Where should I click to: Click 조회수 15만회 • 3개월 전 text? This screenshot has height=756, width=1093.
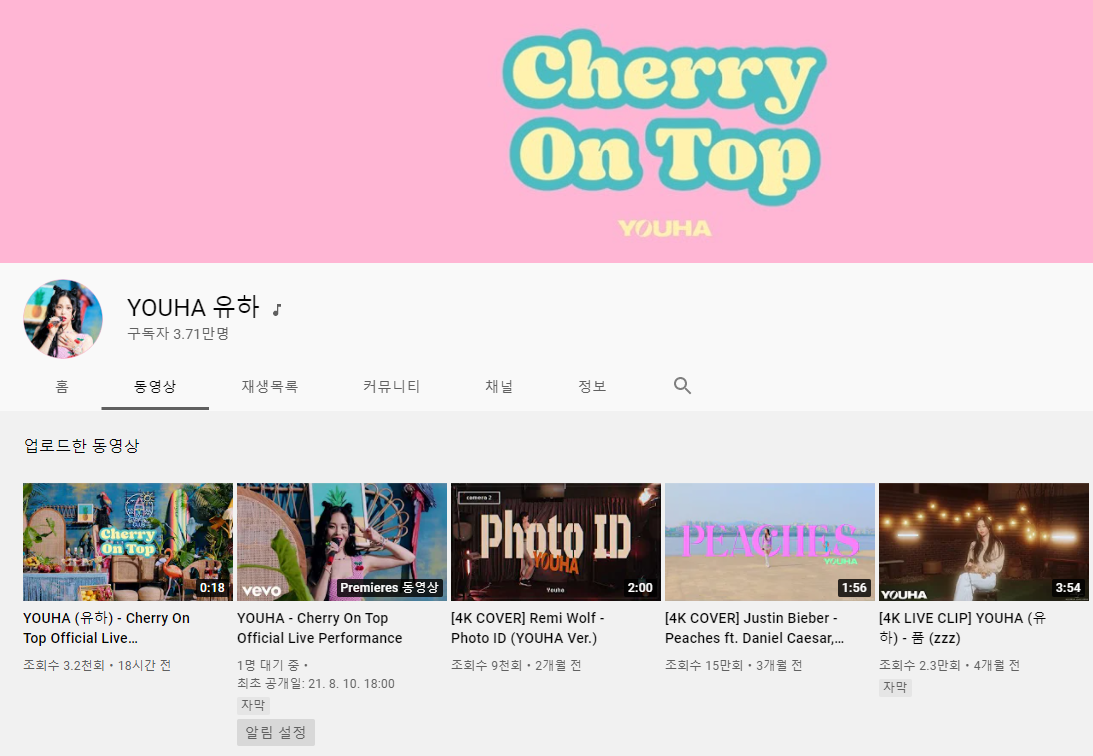[x=733, y=665]
